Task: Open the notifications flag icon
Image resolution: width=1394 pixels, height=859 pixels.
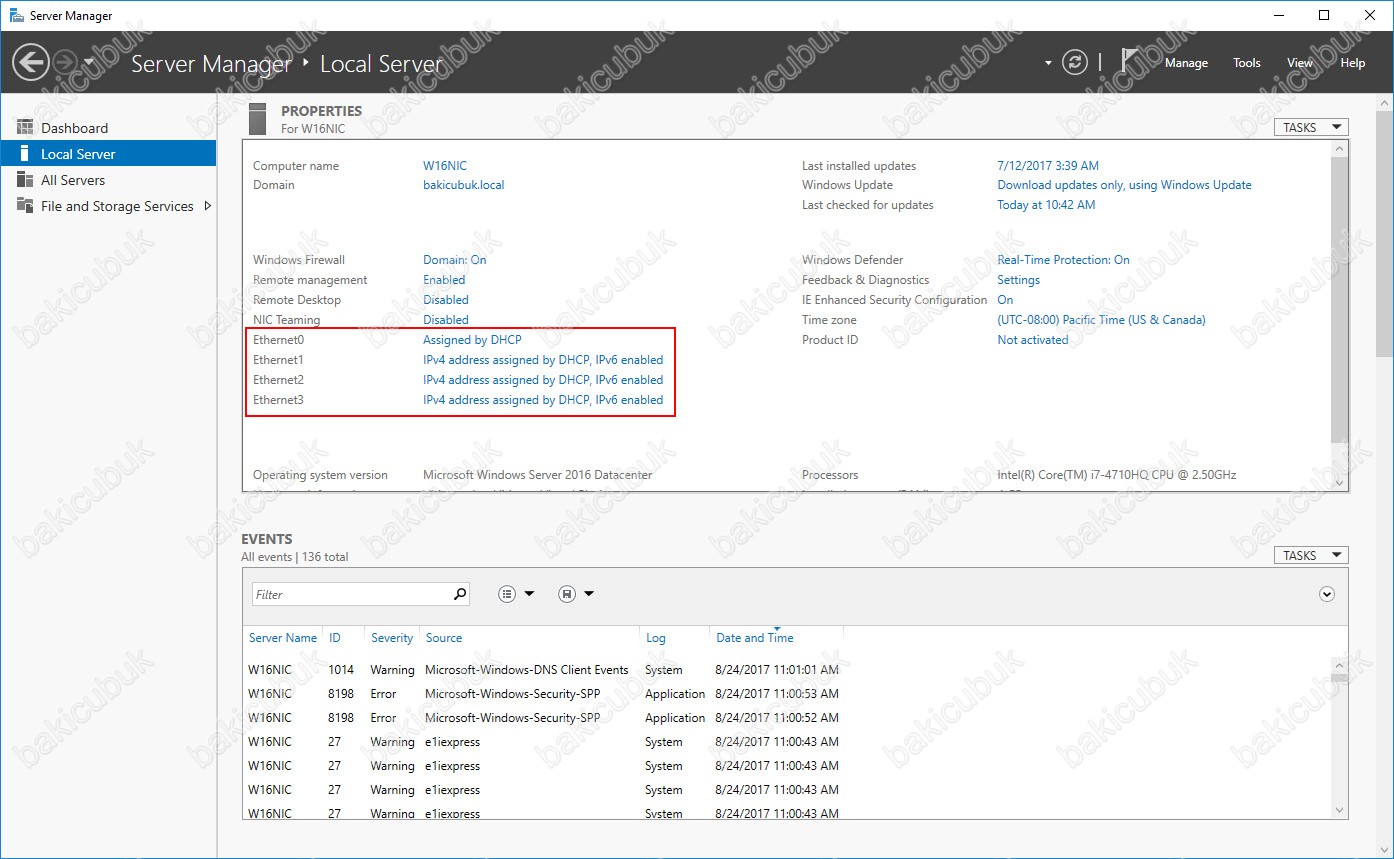Action: [1130, 61]
